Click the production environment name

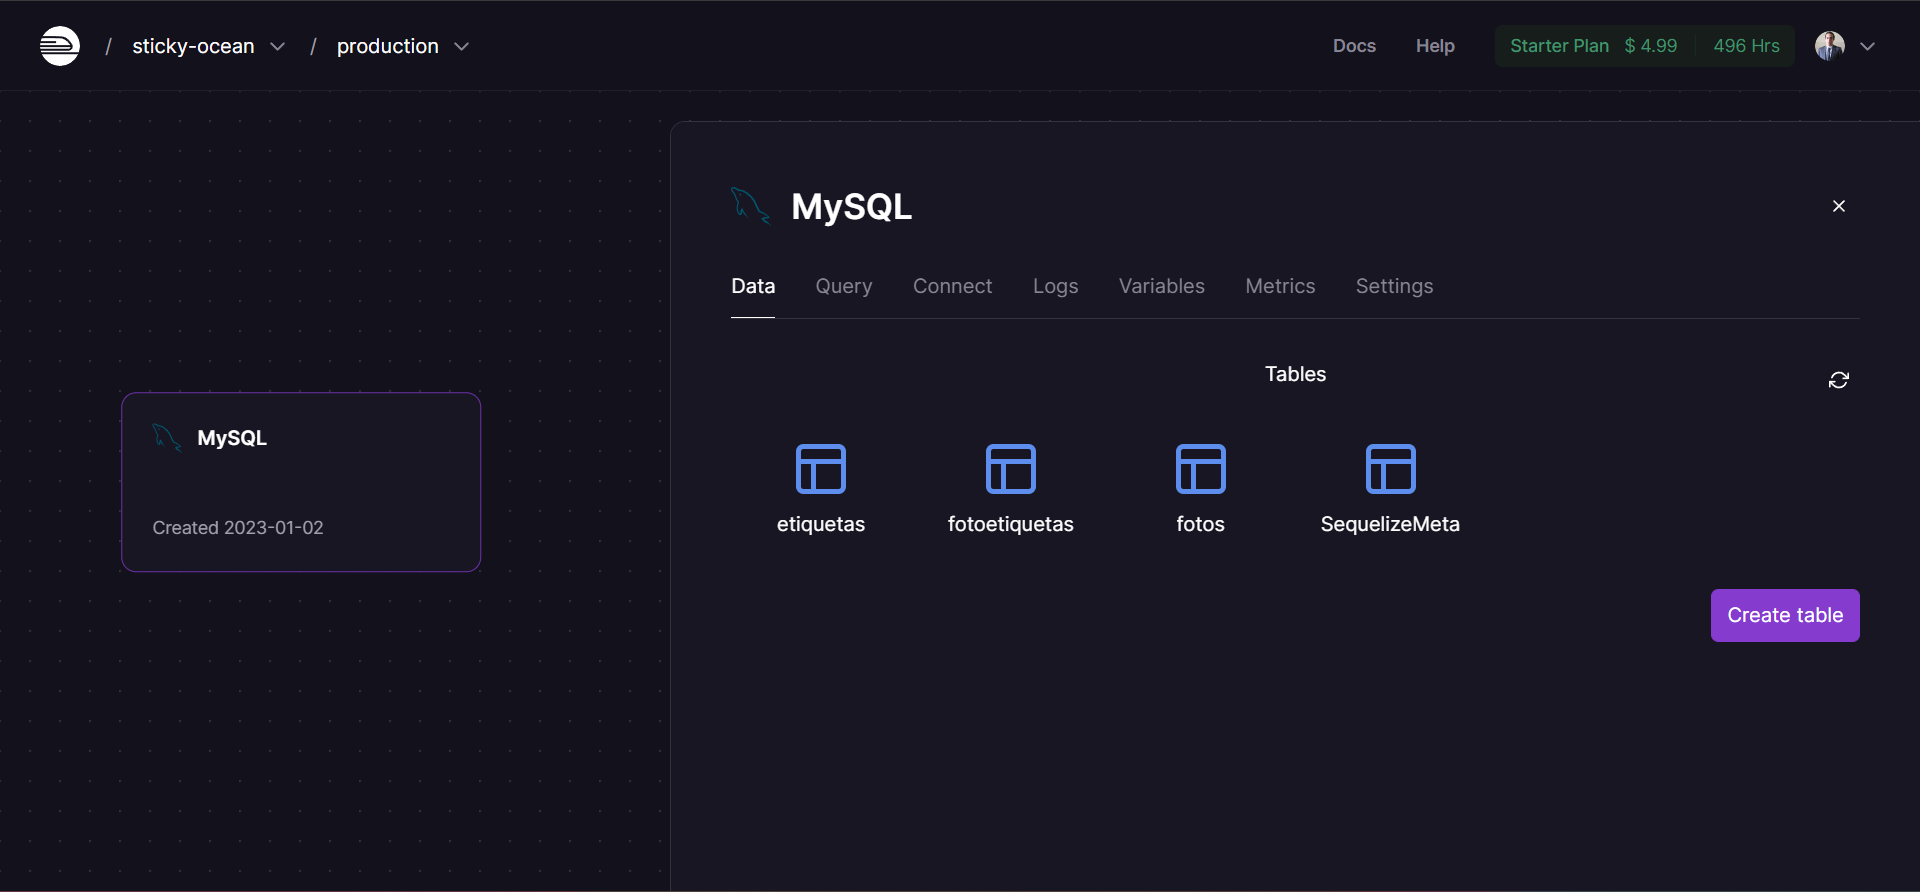pyautogui.click(x=388, y=46)
